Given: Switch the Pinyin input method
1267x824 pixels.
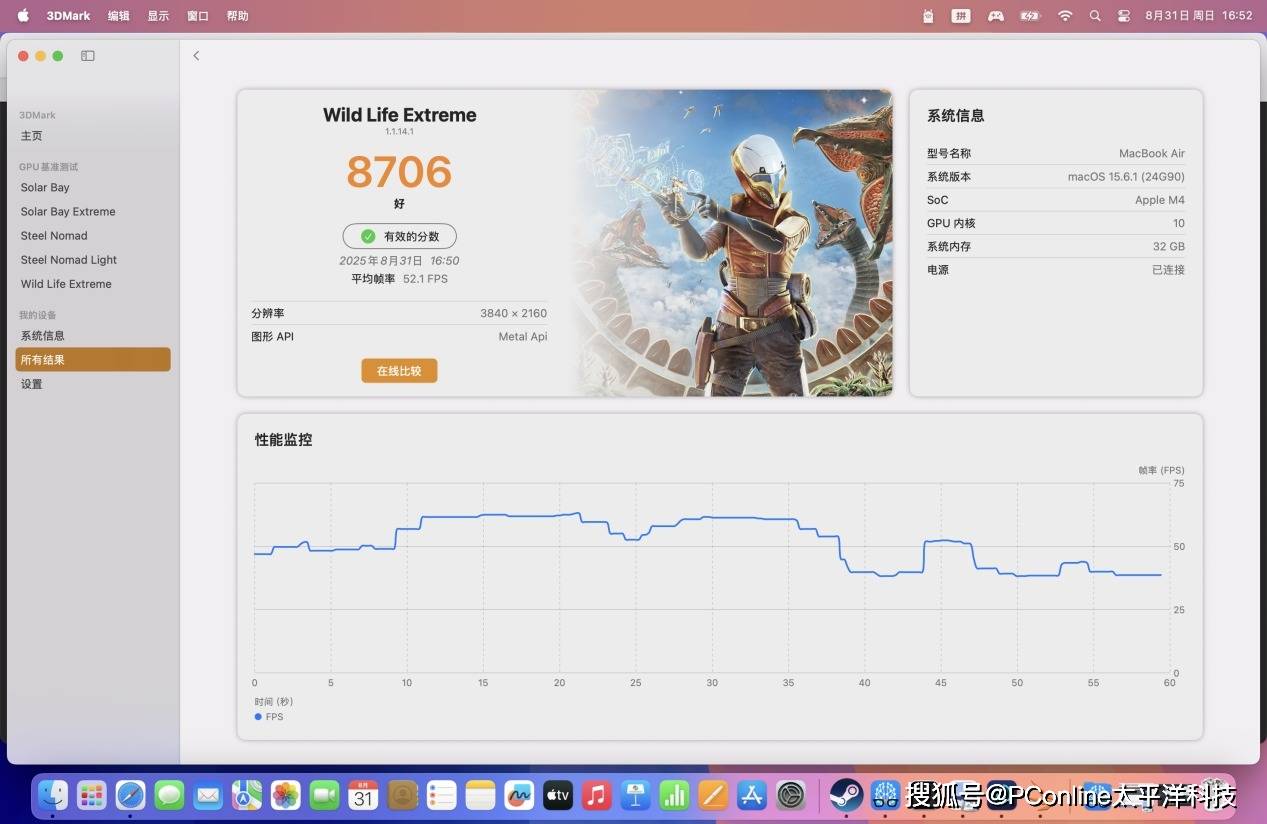Looking at the screenshot, I should point(961,15).
